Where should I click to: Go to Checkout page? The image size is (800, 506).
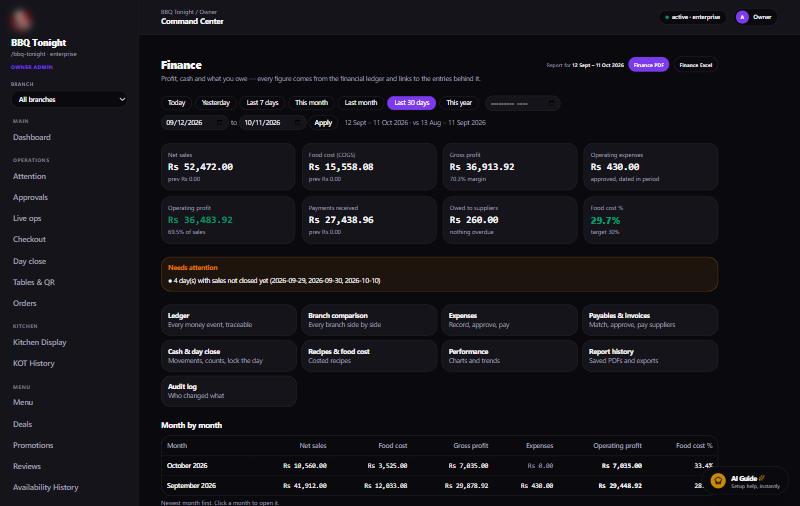(x=30, y=239)
